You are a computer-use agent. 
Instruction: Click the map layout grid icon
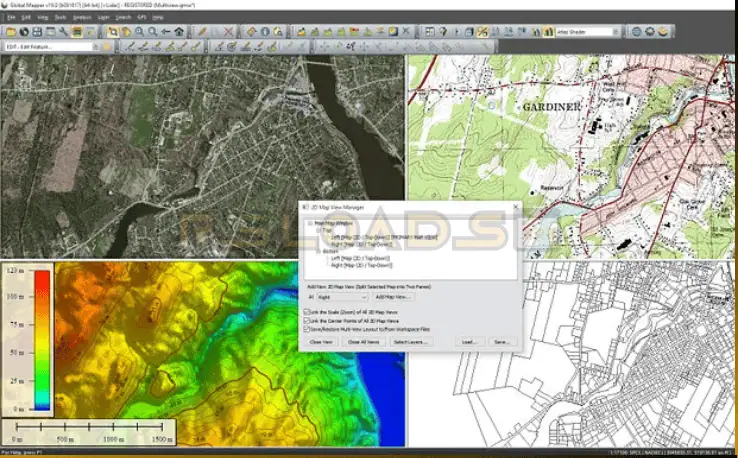(430, 32)
